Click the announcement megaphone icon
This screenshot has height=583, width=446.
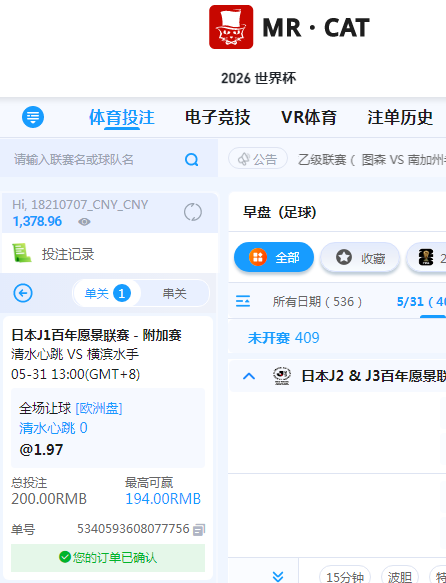pyautogui.click(x=244, y=159)
